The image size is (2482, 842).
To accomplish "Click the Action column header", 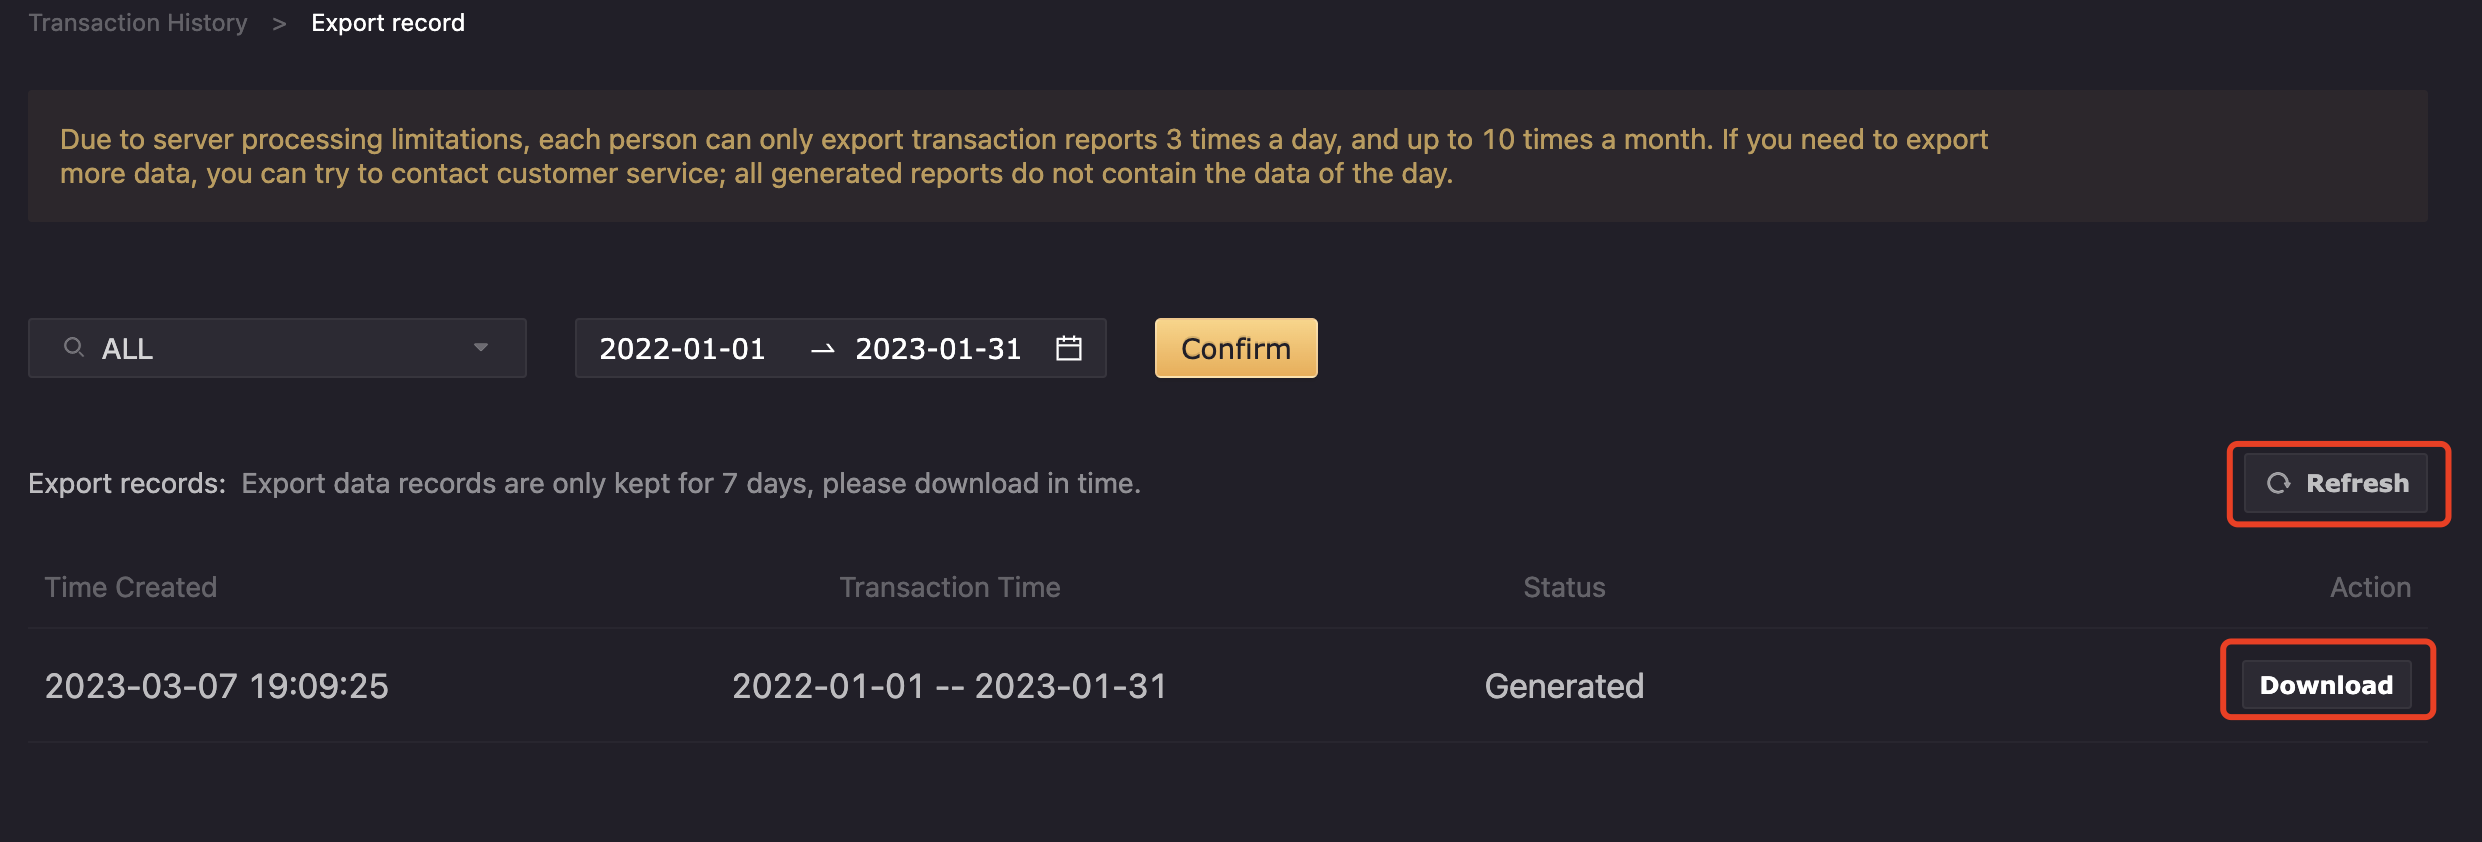I will 2370,587.
